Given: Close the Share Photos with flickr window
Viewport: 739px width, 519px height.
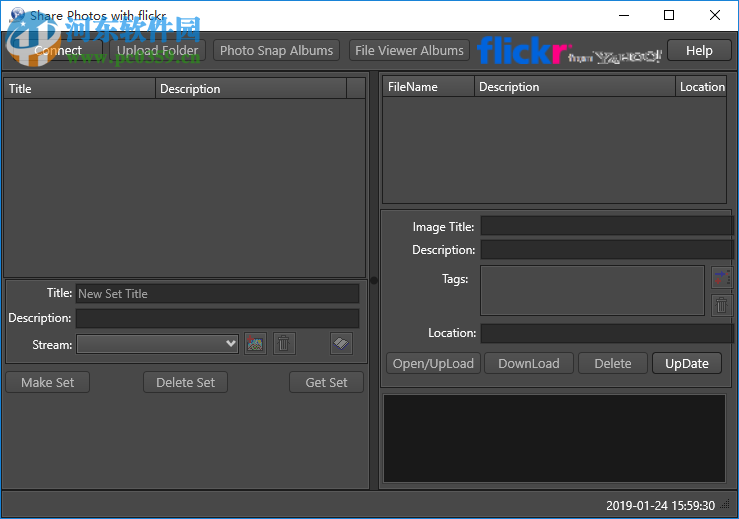Looking at the screenshot, I should (714, 15).
